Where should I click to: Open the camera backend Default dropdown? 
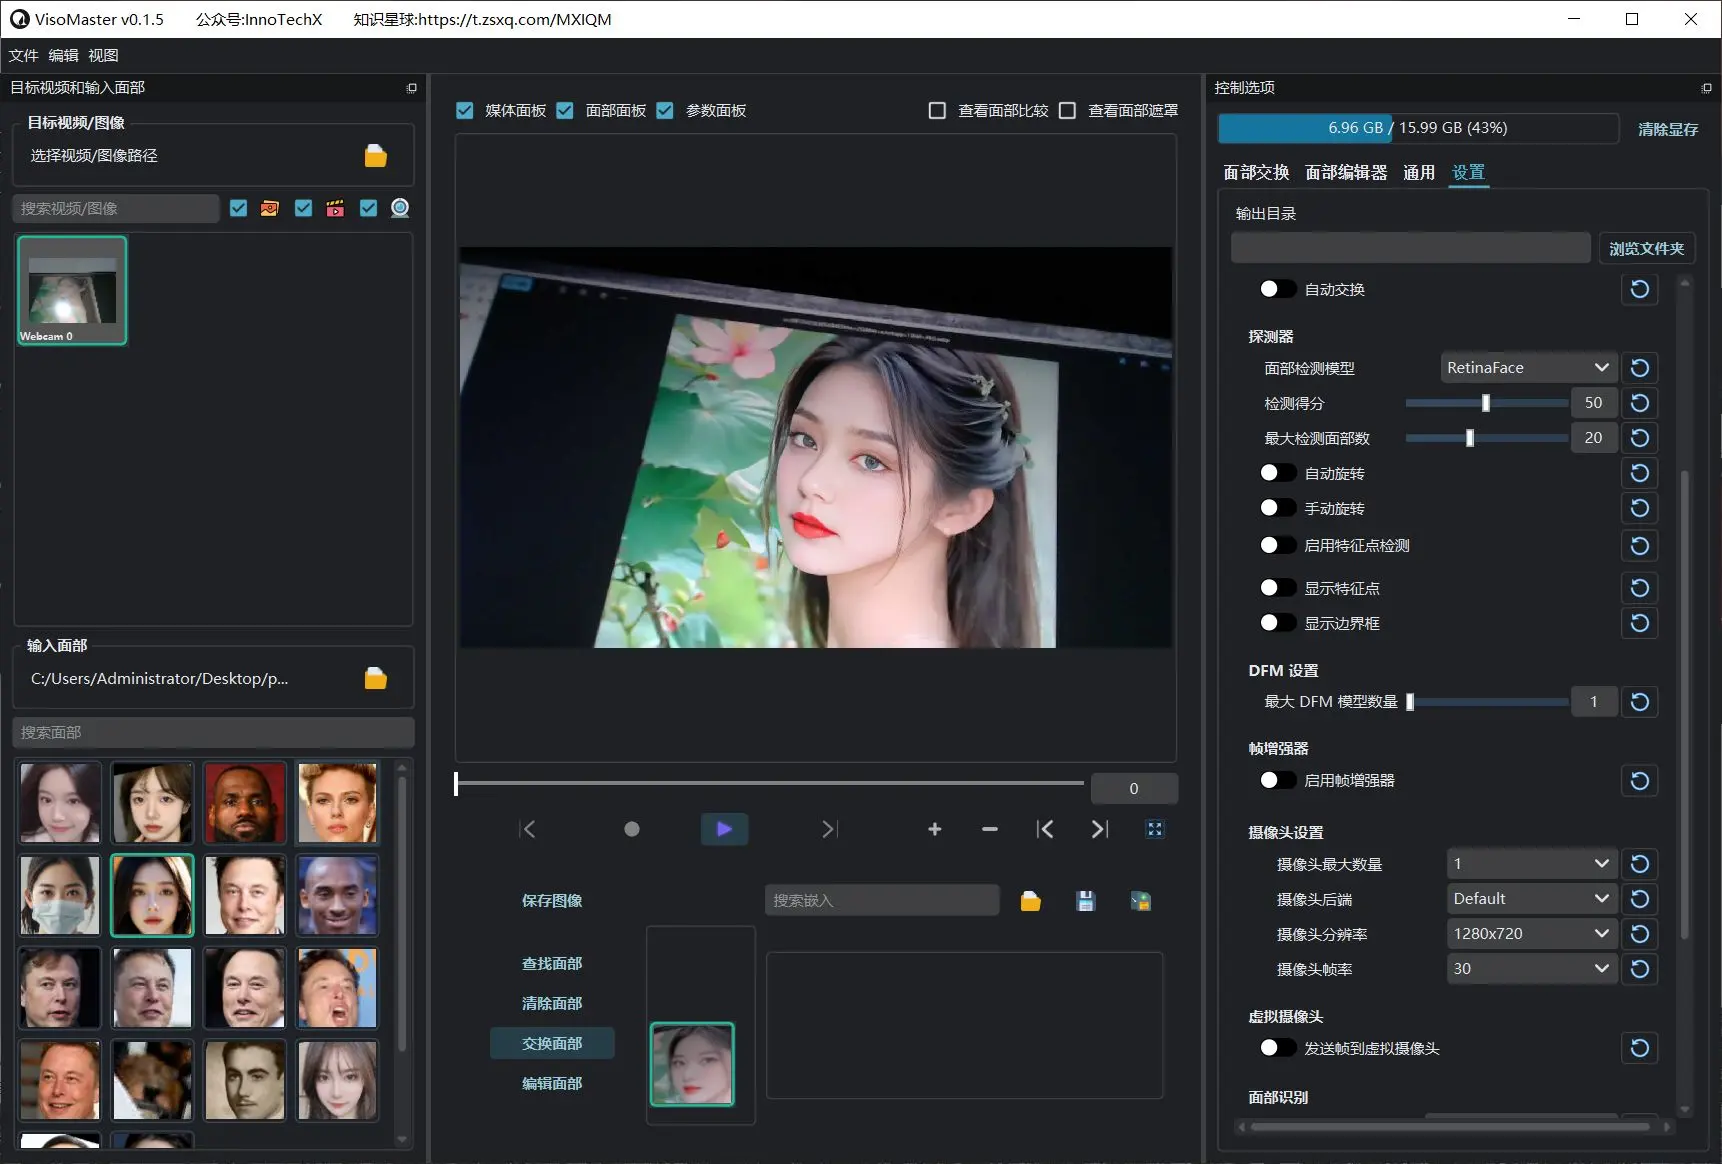tap(1530, 898)
